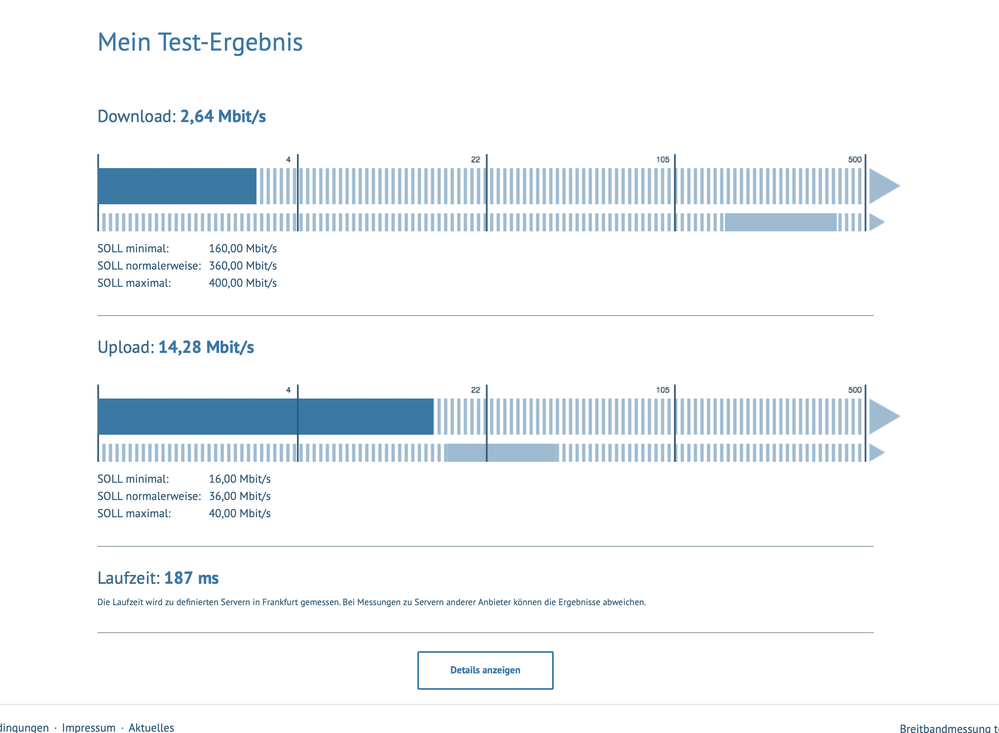
Task: Click the small arrow under the Download bar
Action: point(877,222)
